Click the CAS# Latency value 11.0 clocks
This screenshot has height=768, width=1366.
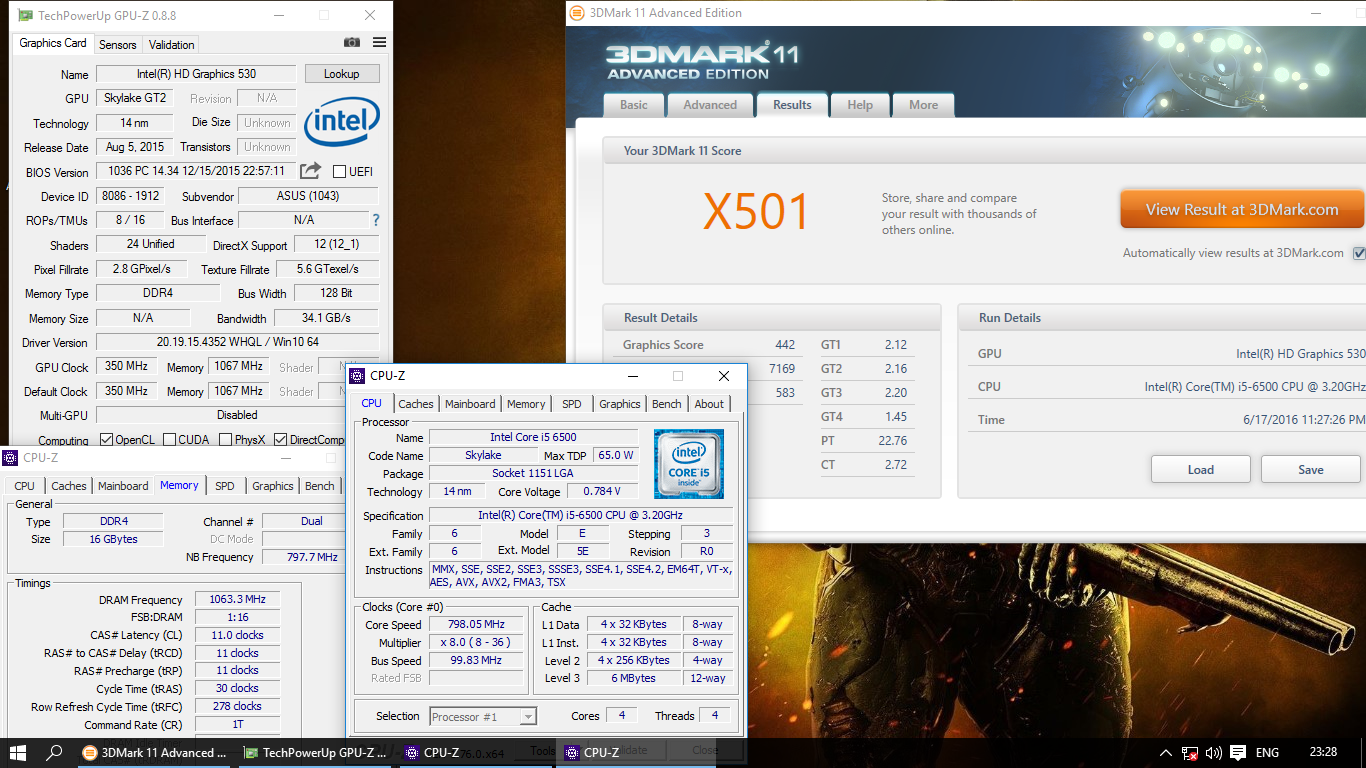coord(237,635)
